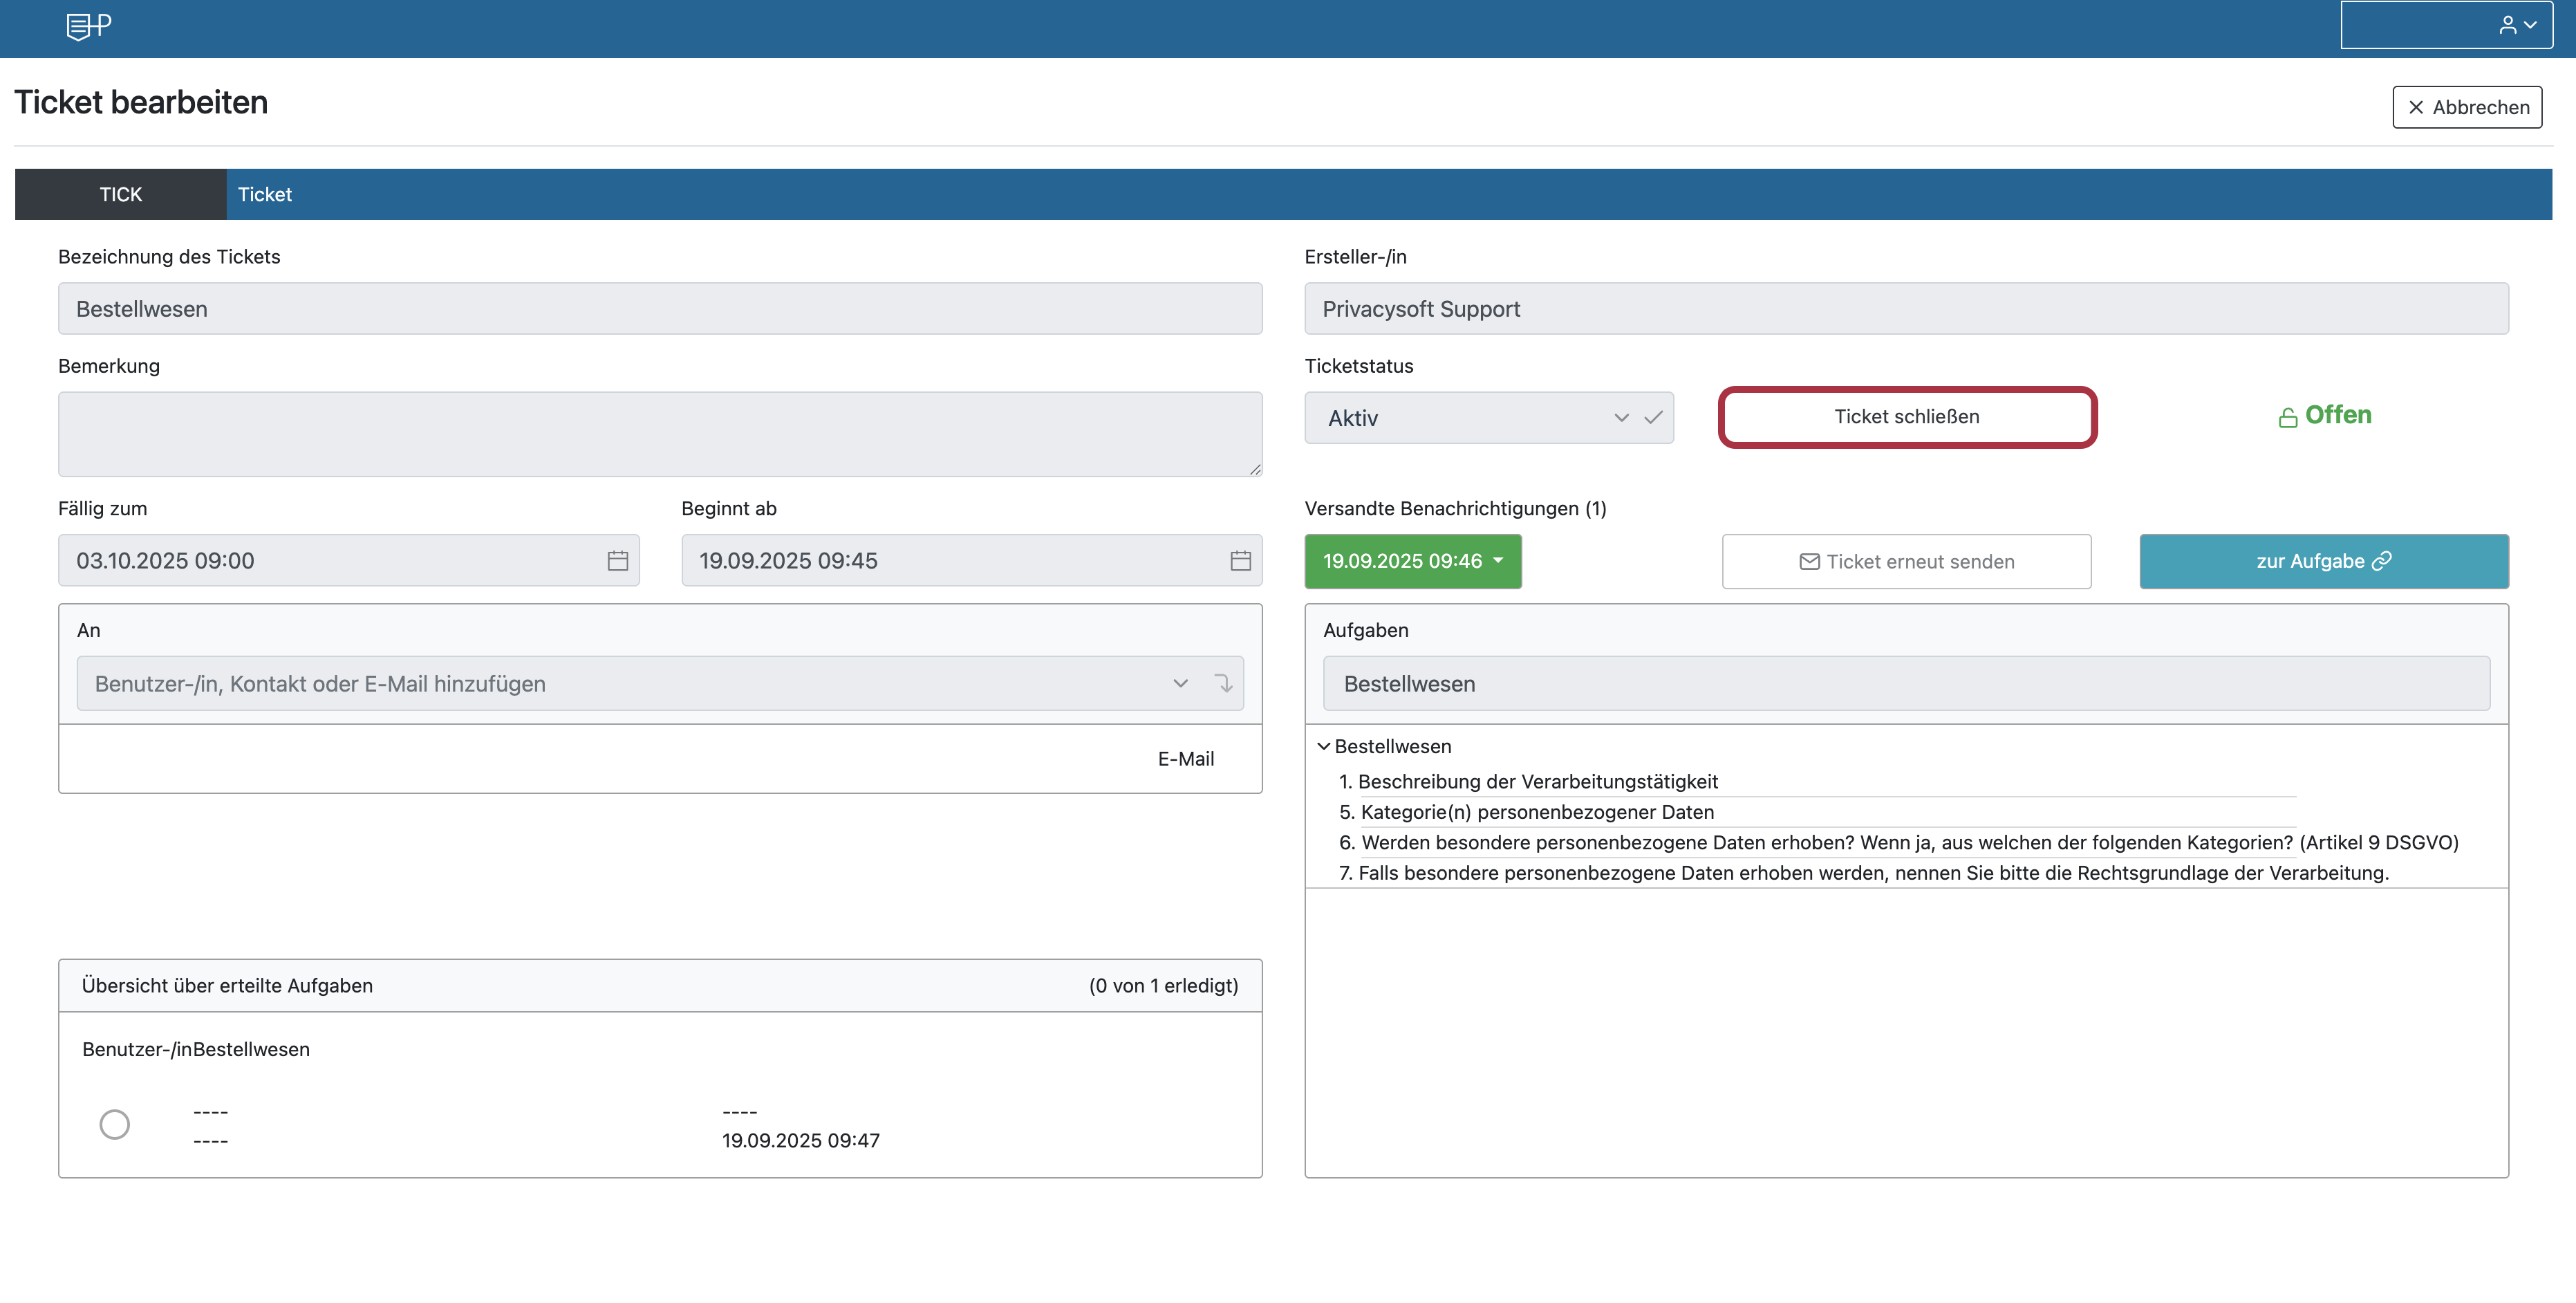This screenshot has width=2576, height=1303.
Task: Click the green Offen lock icon
Action: click(2287, 418)
